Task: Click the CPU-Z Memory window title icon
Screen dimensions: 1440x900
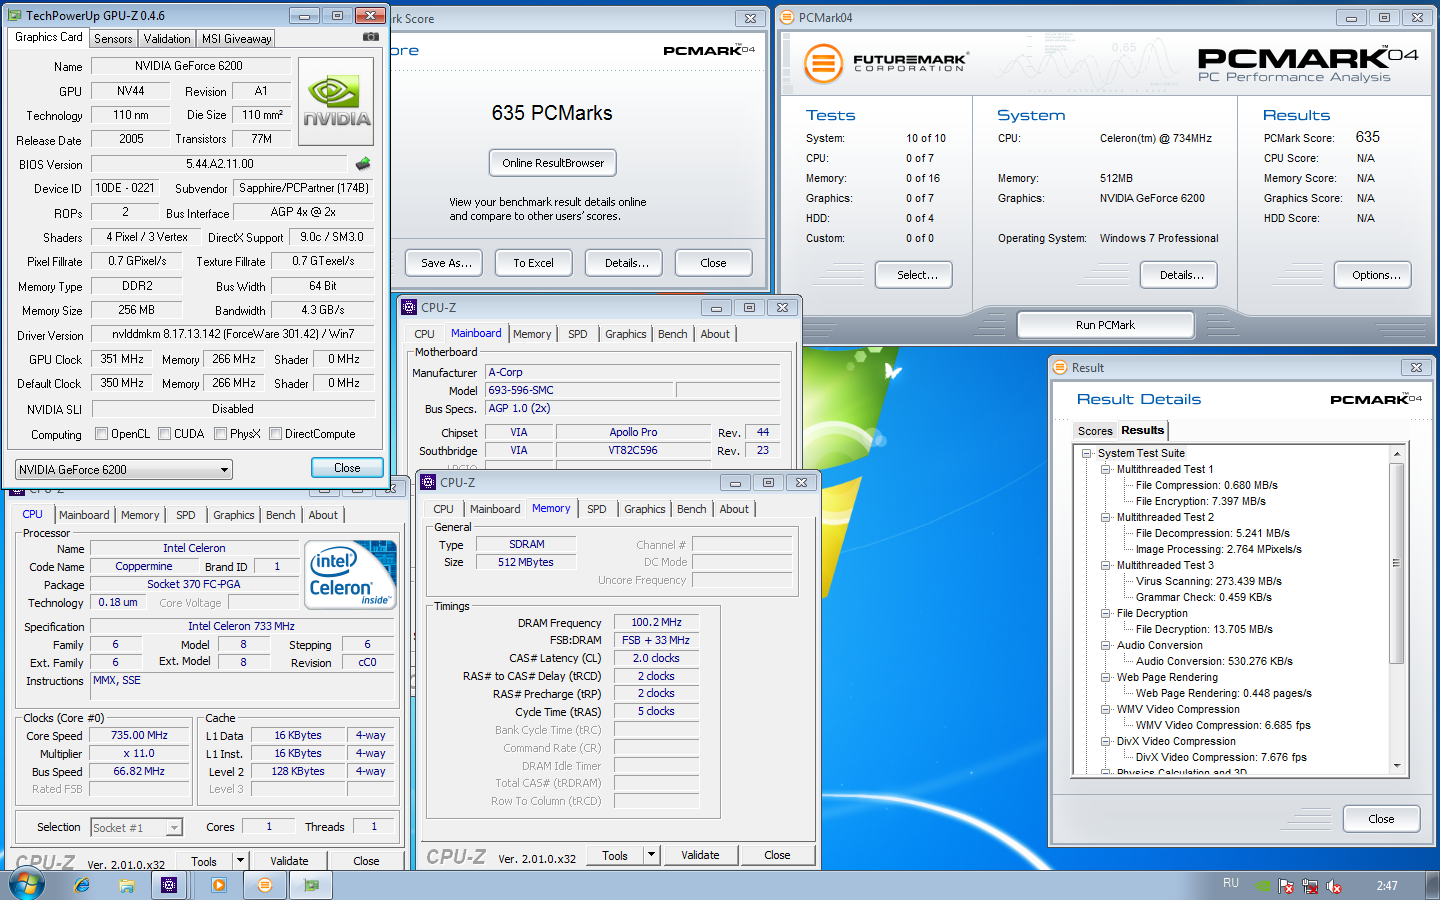Action: 428,482
